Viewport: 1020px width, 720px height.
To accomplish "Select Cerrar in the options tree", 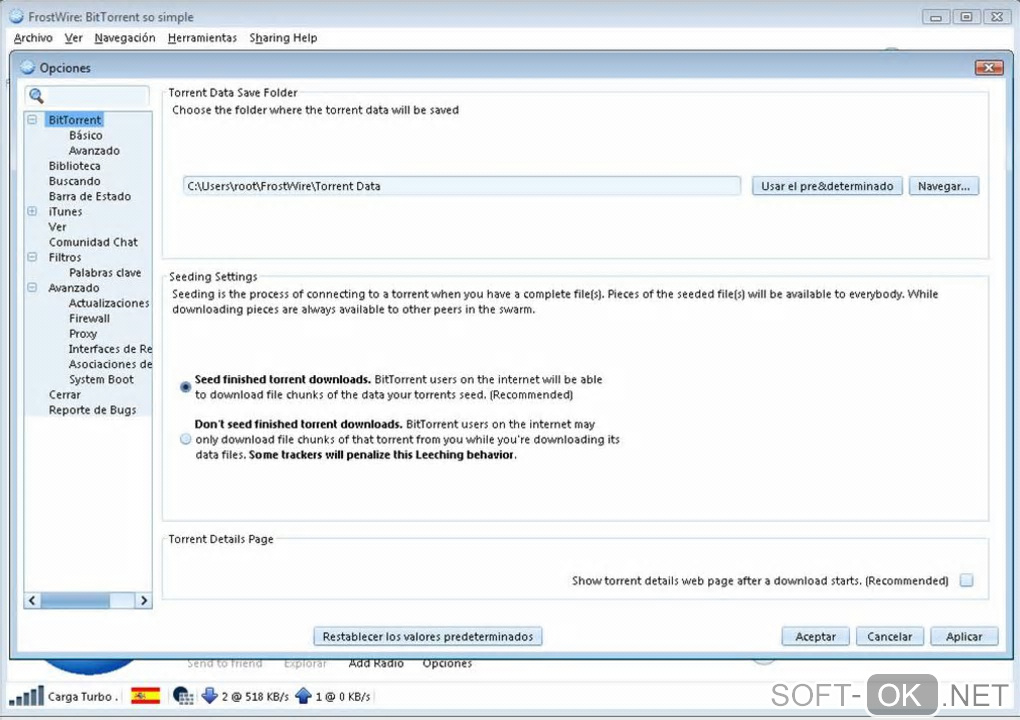I will tap(64, 395).
